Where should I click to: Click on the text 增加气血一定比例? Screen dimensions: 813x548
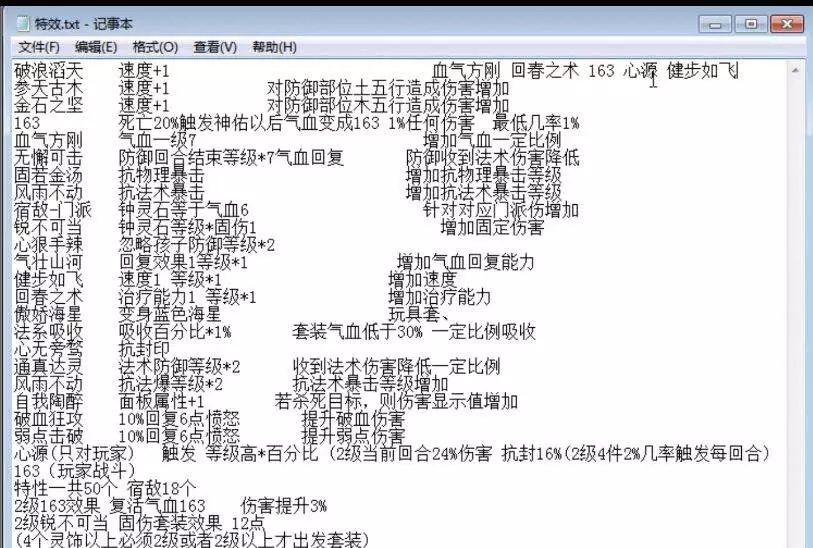(492, 140)
